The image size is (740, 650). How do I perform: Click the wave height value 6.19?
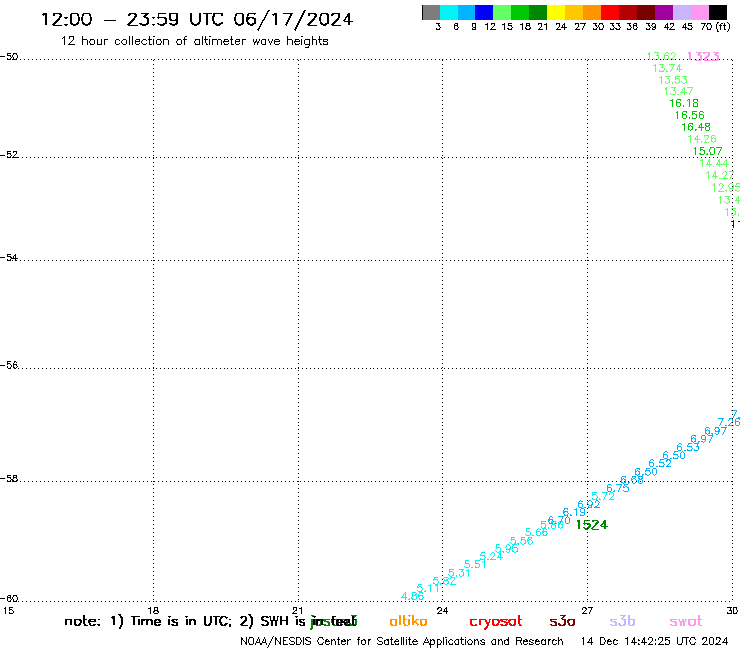[574, 512]
